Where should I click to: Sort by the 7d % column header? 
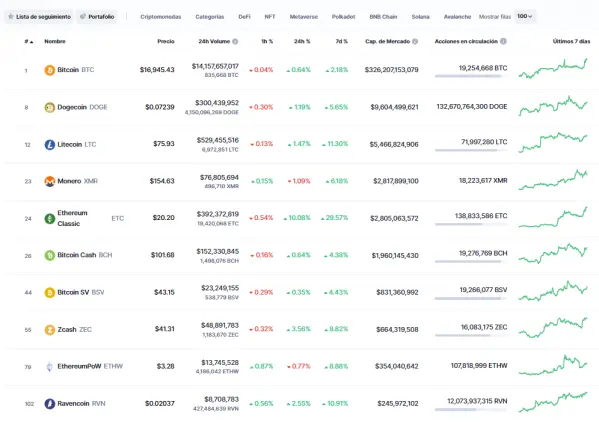342,41
